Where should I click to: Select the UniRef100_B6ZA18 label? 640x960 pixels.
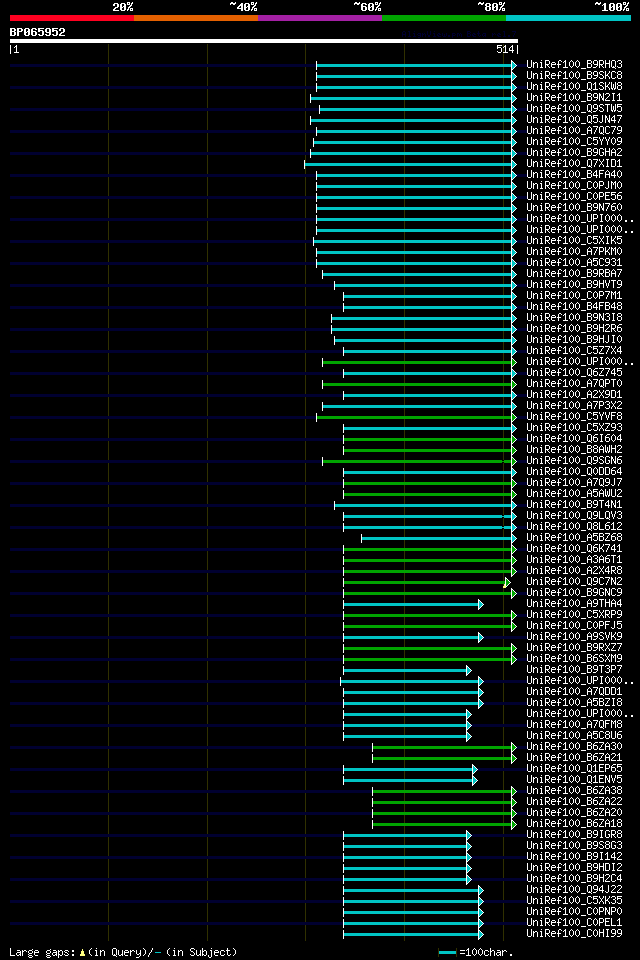574,824
